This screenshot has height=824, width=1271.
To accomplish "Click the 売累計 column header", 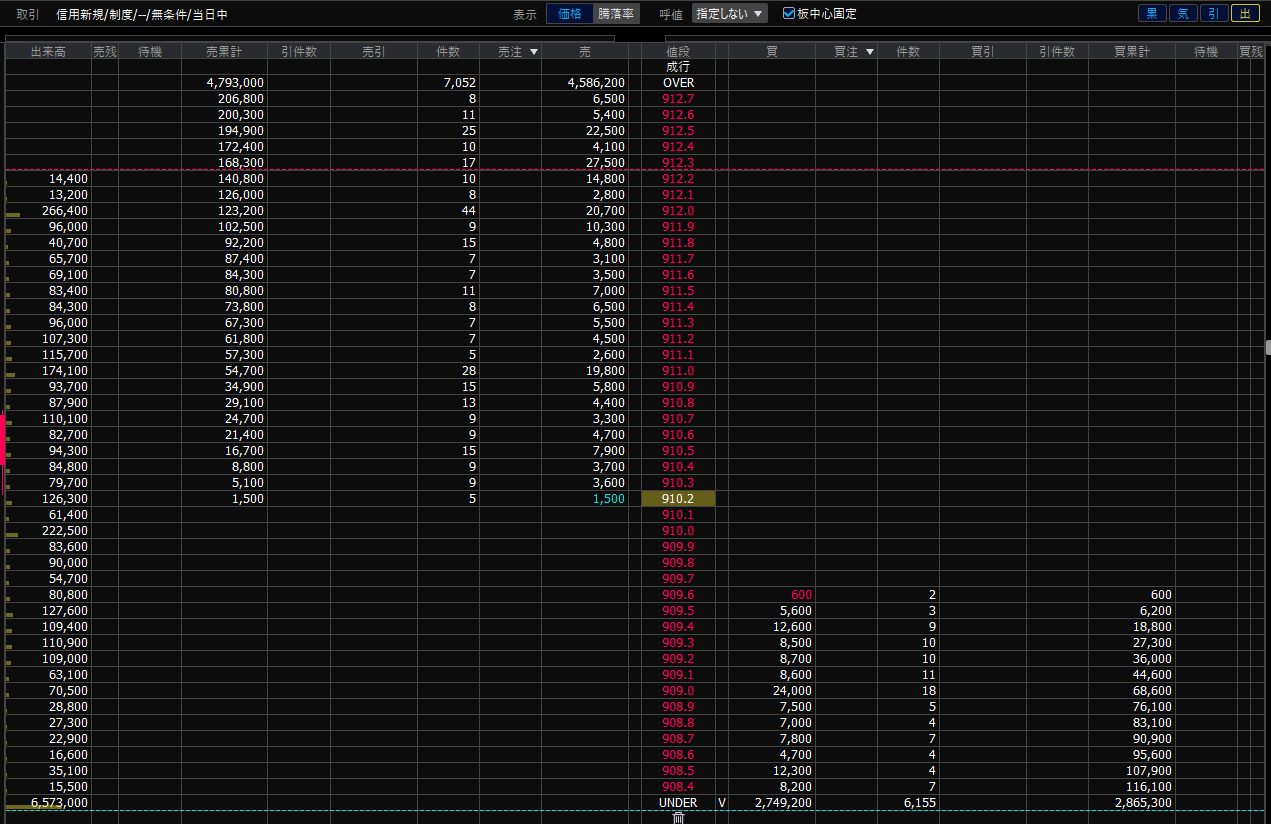I will [224, 51].
